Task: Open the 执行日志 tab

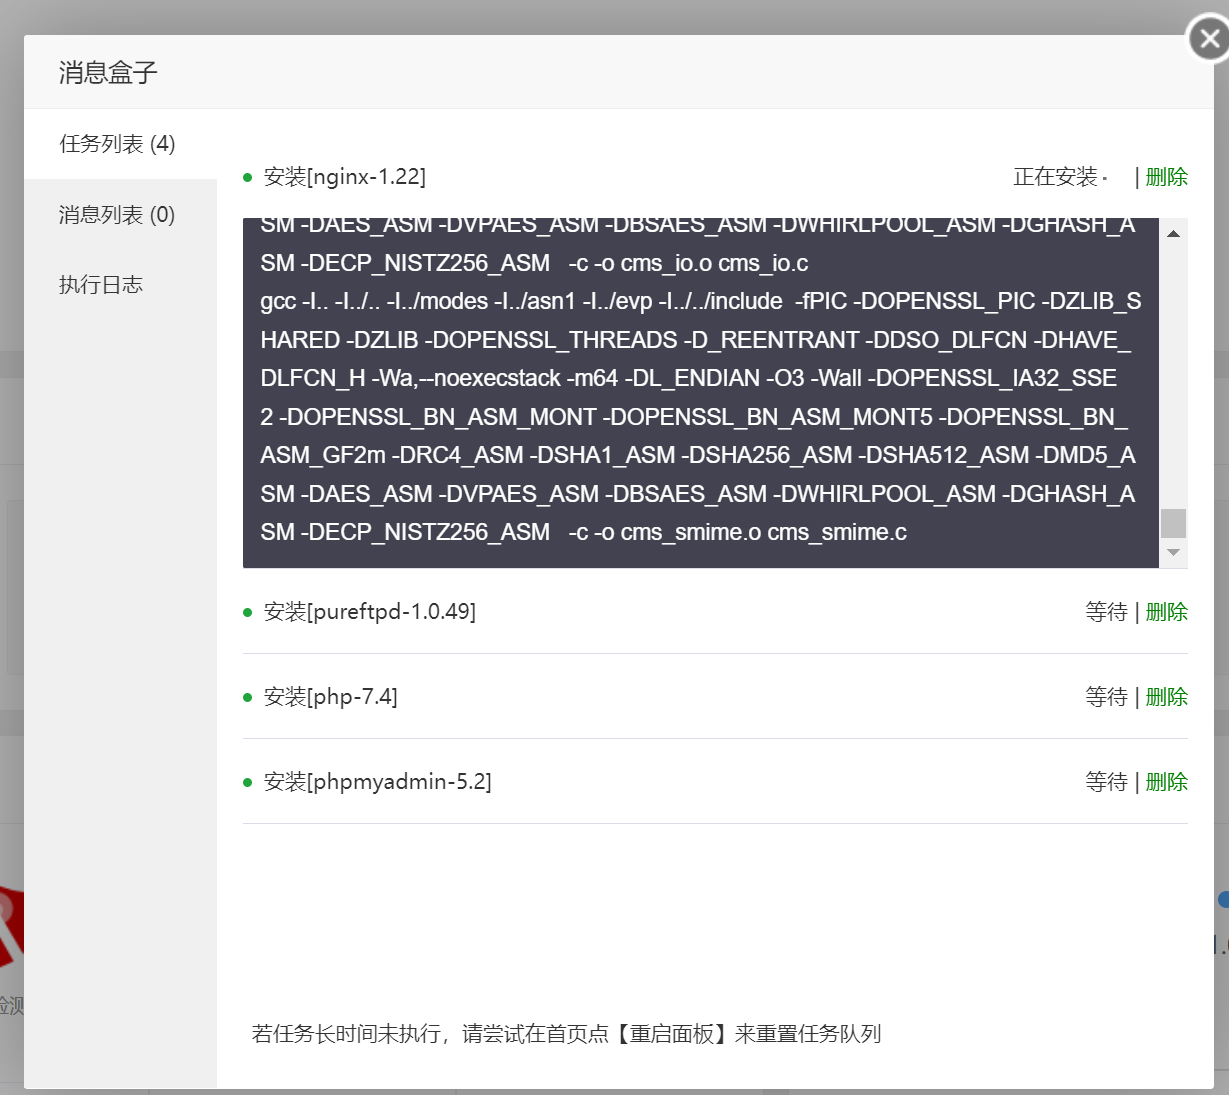Action: [100, 284]
